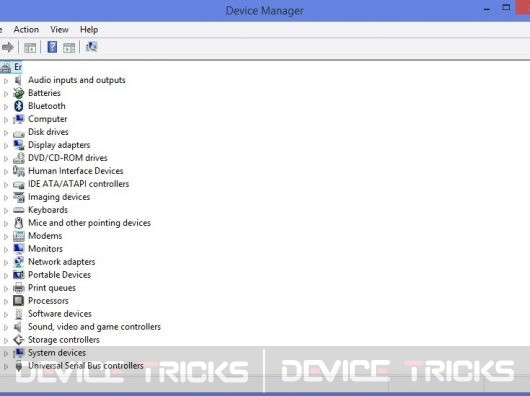The width and height of the screenshot is (530, 396).
Task: Select the 'IDE ATA/ATAPI controllers' label
Action: coord(78,184)
